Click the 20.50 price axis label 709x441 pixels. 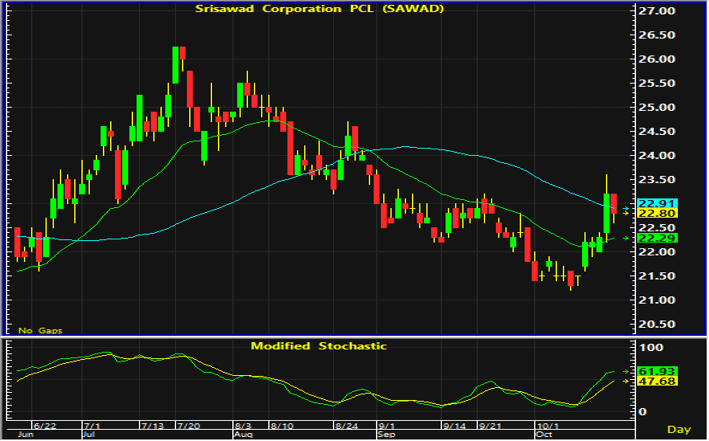pos(657,324)
